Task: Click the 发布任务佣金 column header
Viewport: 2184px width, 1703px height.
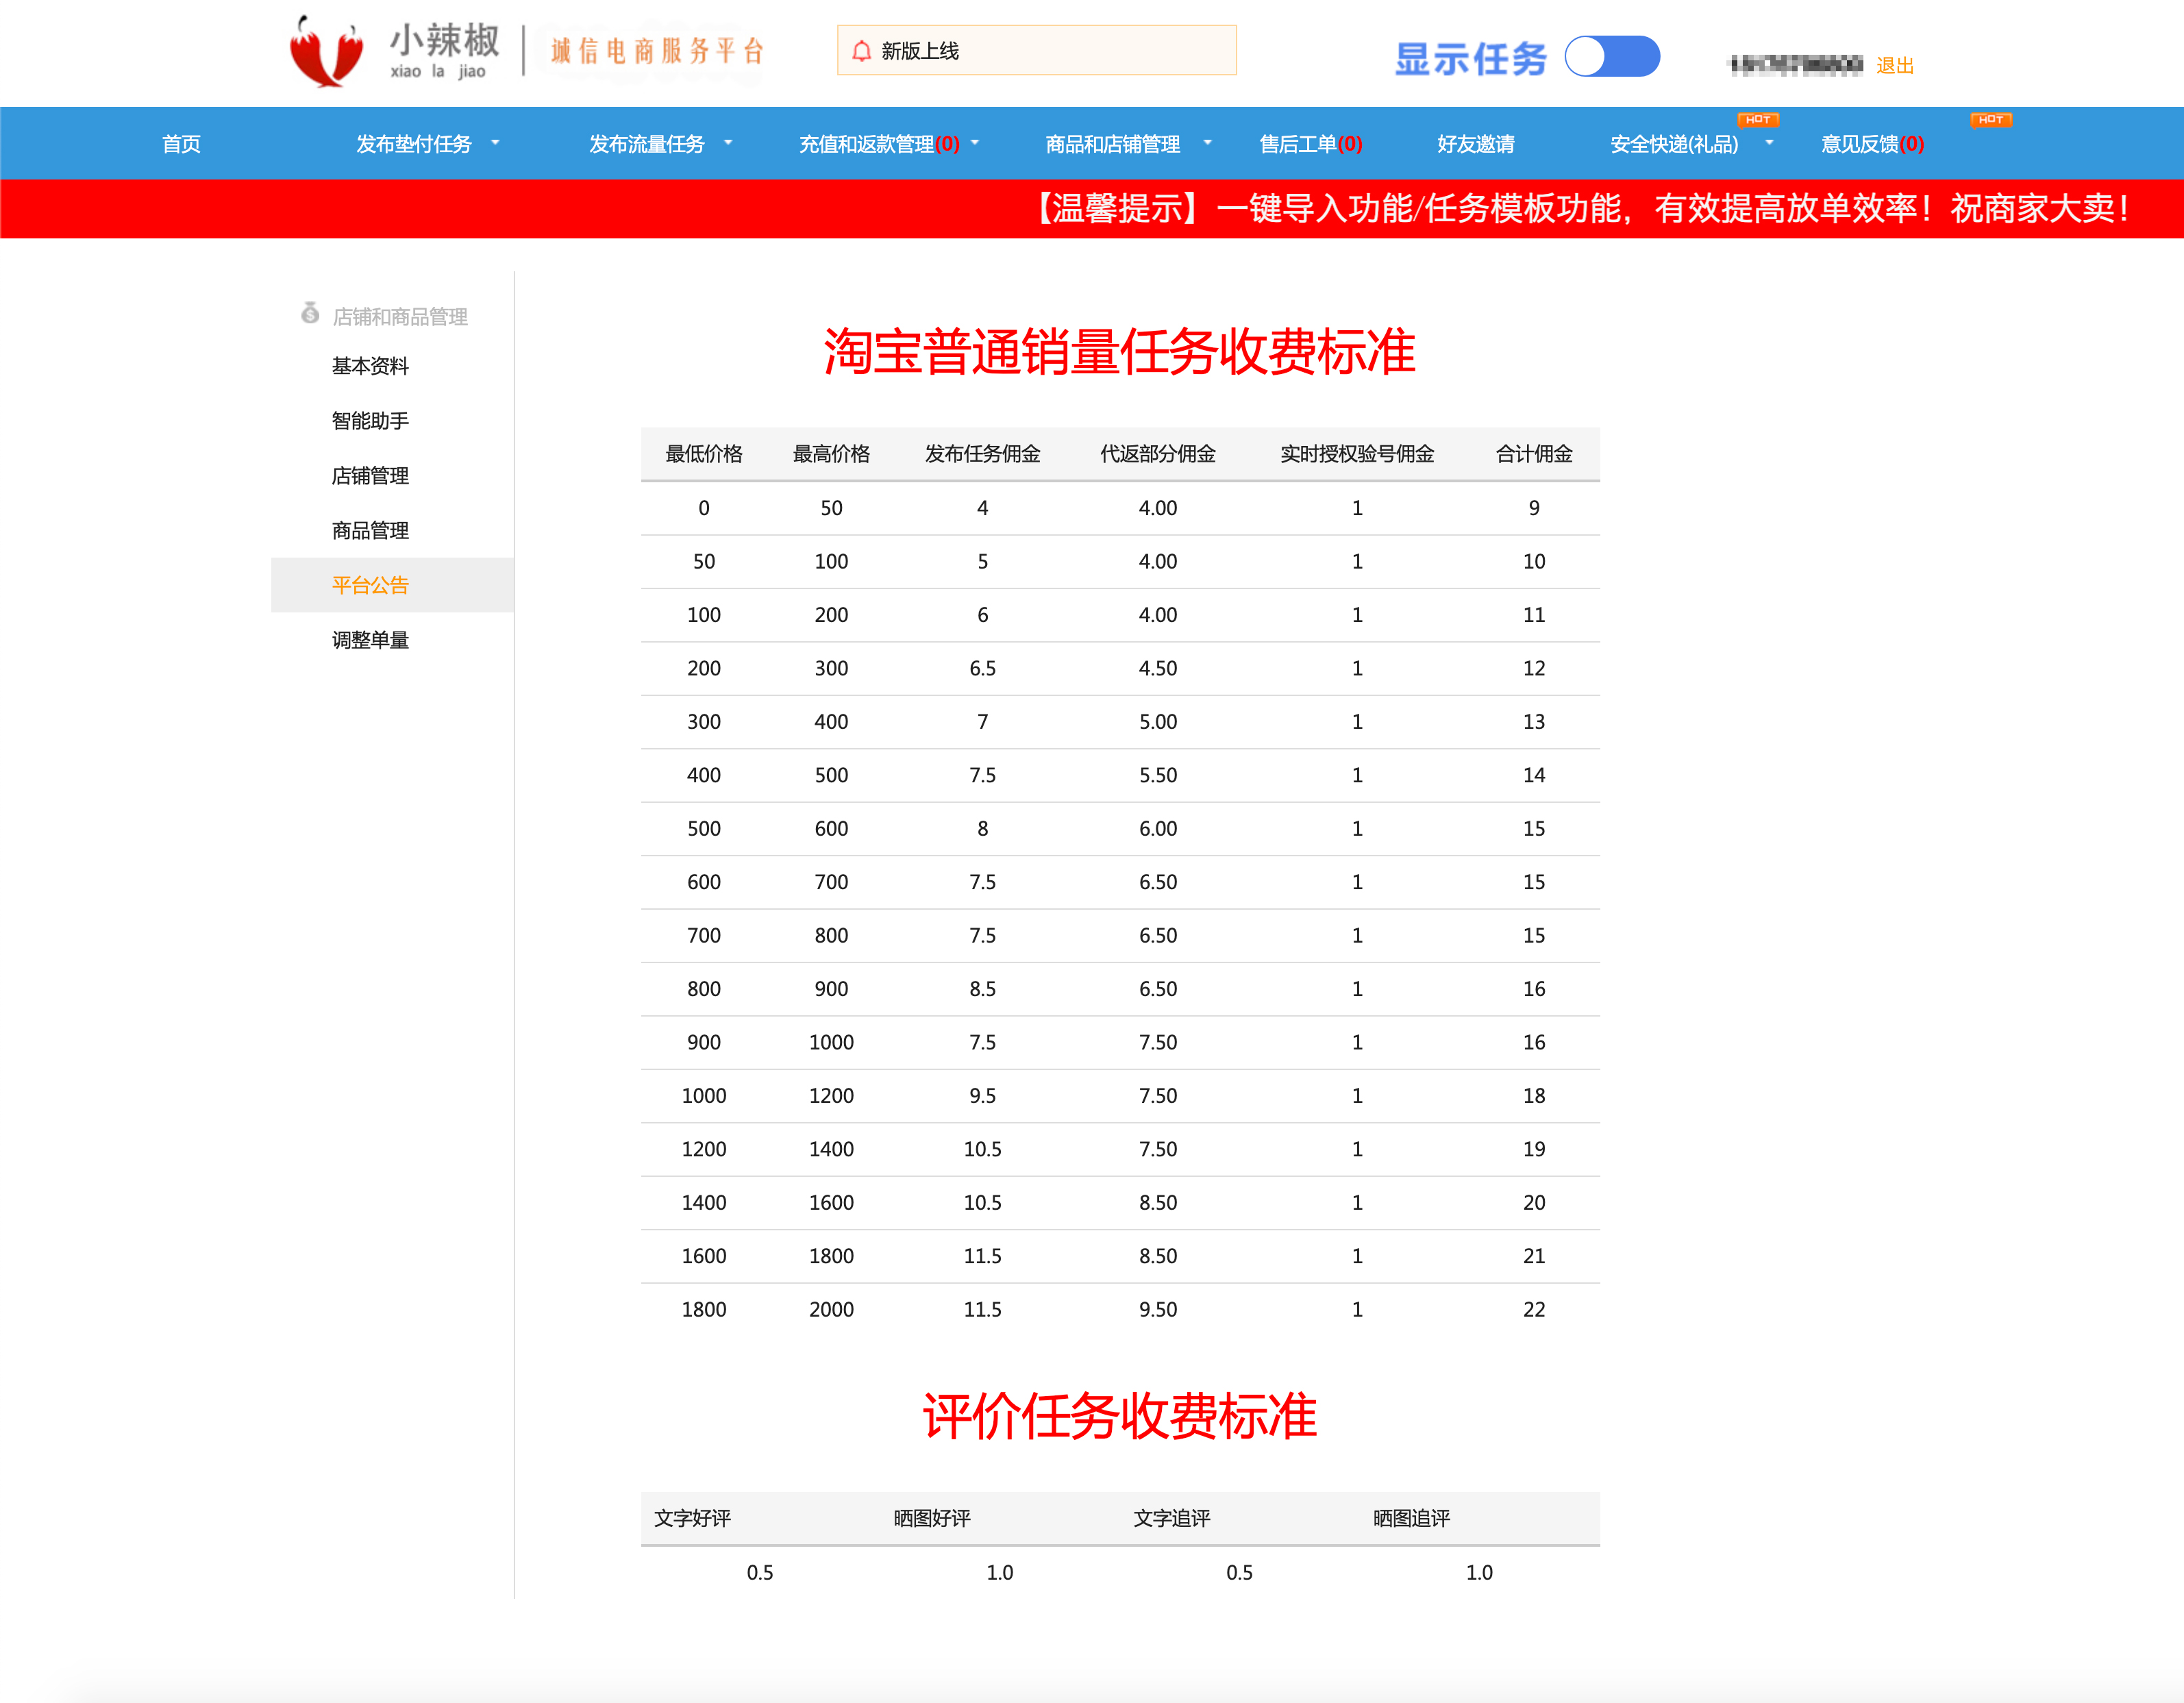Action: click(982, 454)
